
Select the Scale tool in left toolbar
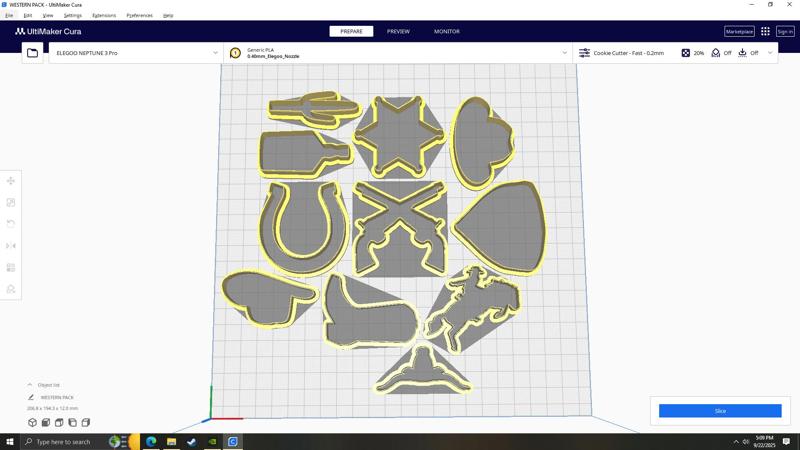pos(11,203)
